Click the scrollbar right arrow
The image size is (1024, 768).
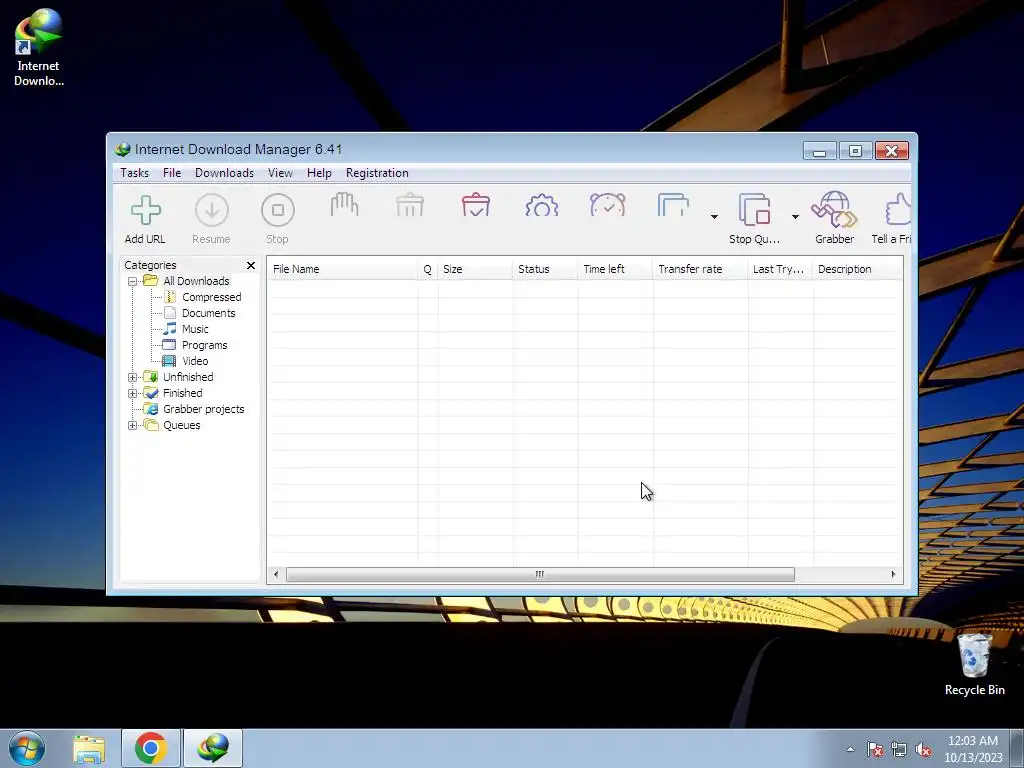coord(893,575)
